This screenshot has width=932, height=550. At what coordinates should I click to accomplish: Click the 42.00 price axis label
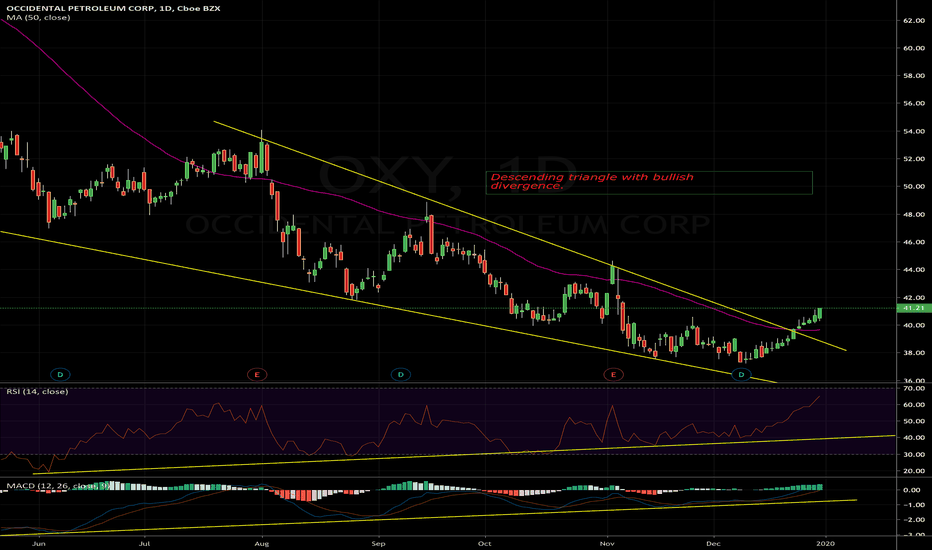click(914, 297)
